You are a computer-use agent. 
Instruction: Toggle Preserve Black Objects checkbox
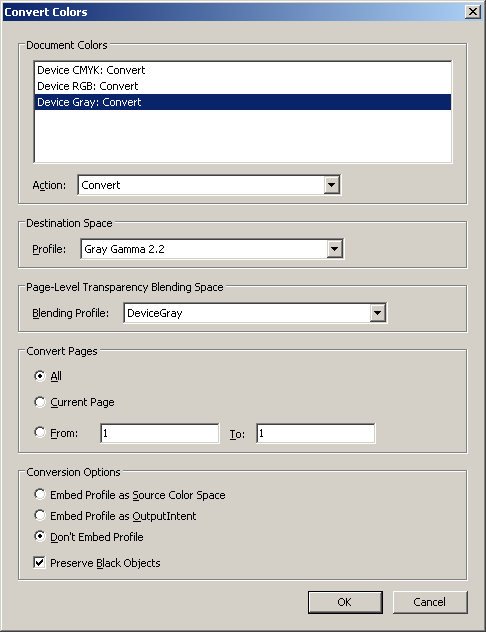(39, 562)
